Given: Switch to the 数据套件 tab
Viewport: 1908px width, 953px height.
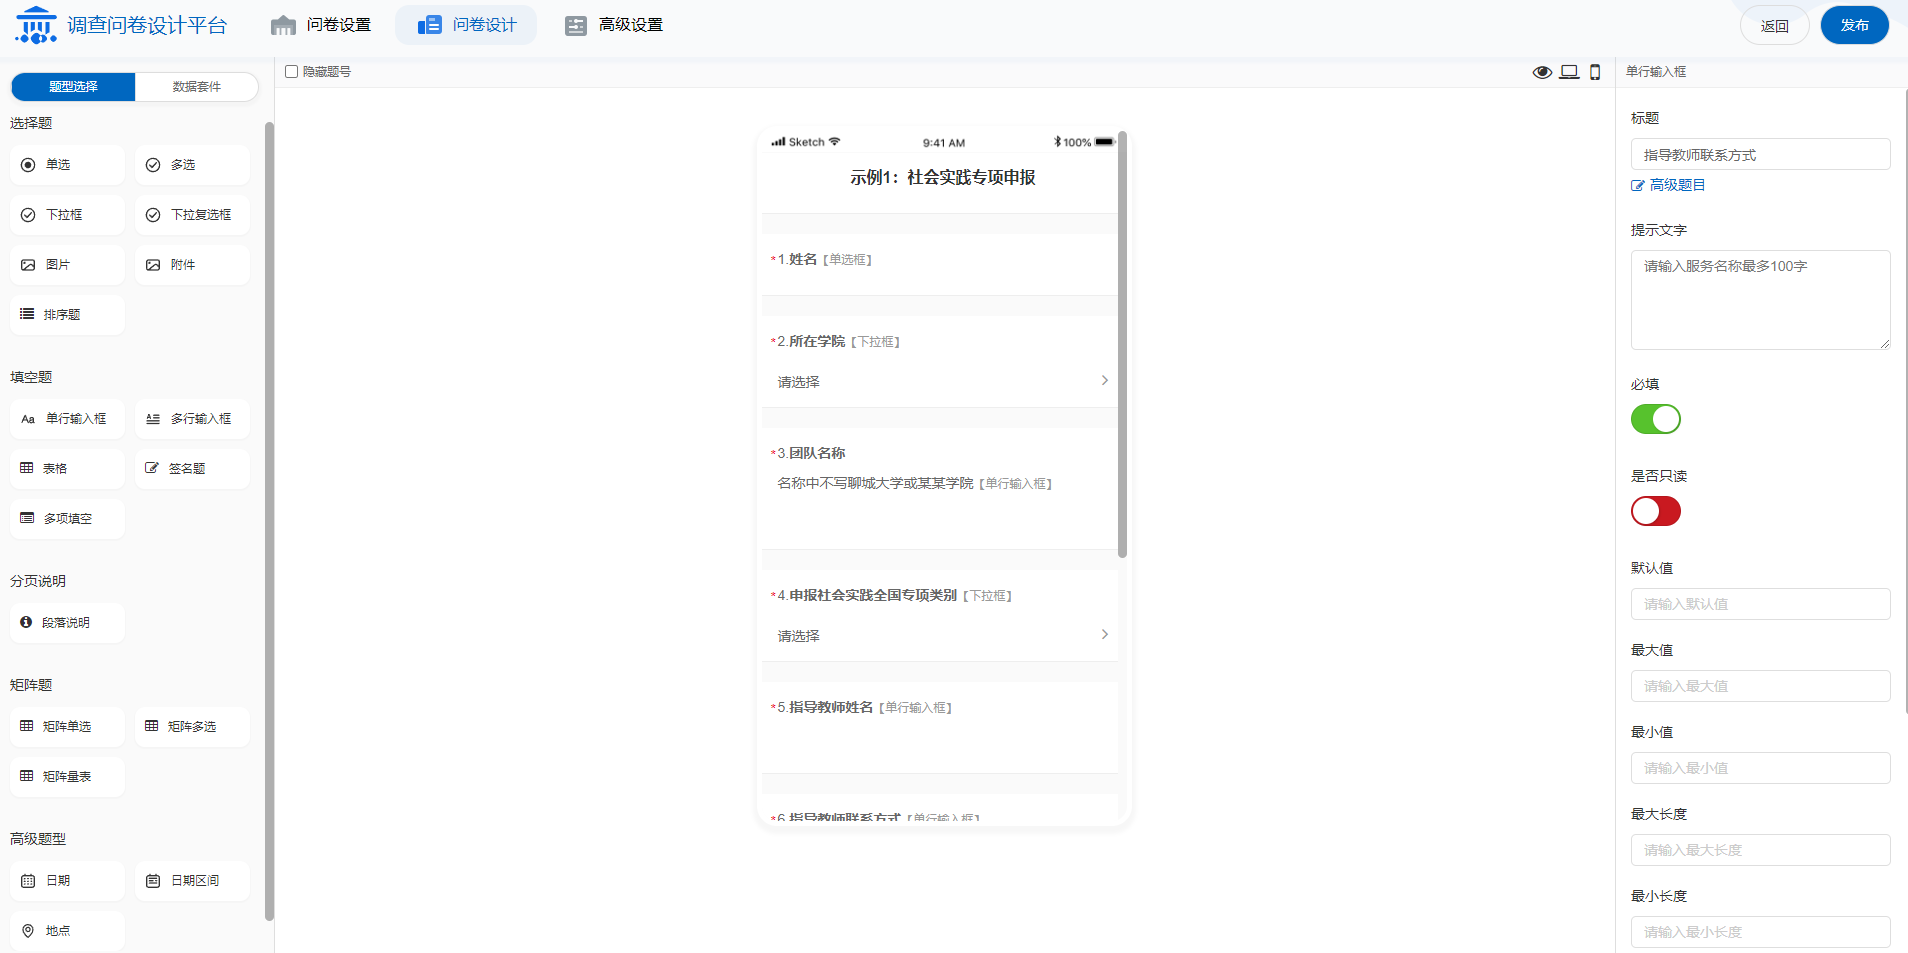Looking at the screenshot, I should pyautogui.click(x=196, y=87).
